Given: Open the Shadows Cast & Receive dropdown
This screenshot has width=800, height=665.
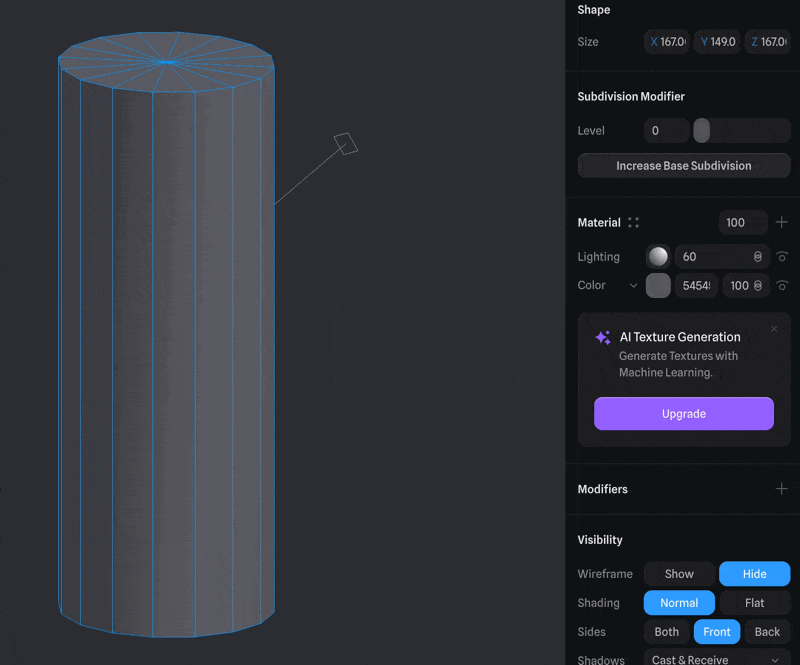Looking at the screenshot, I should (716, 659).
